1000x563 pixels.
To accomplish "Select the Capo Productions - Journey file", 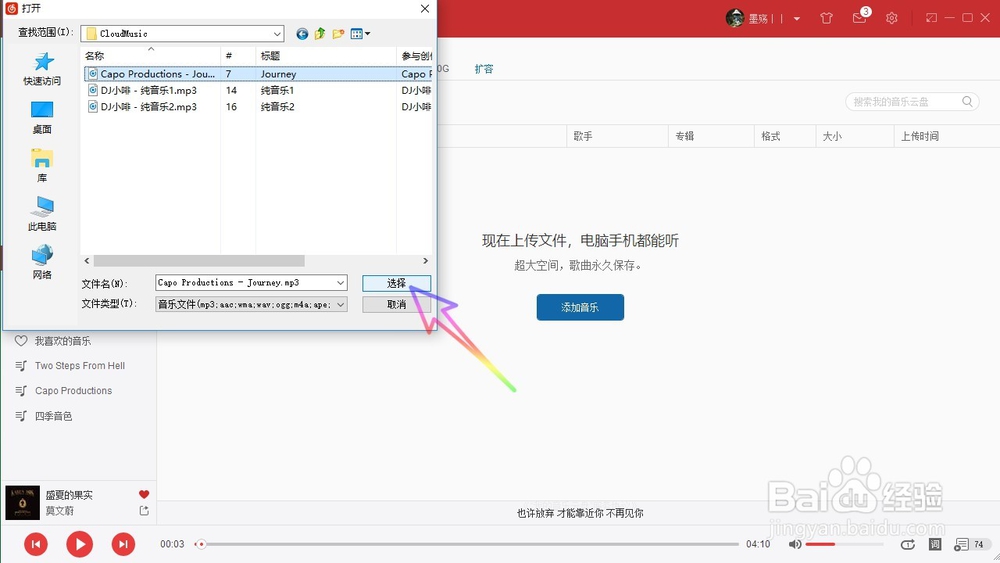I will (x=258, y=74).
